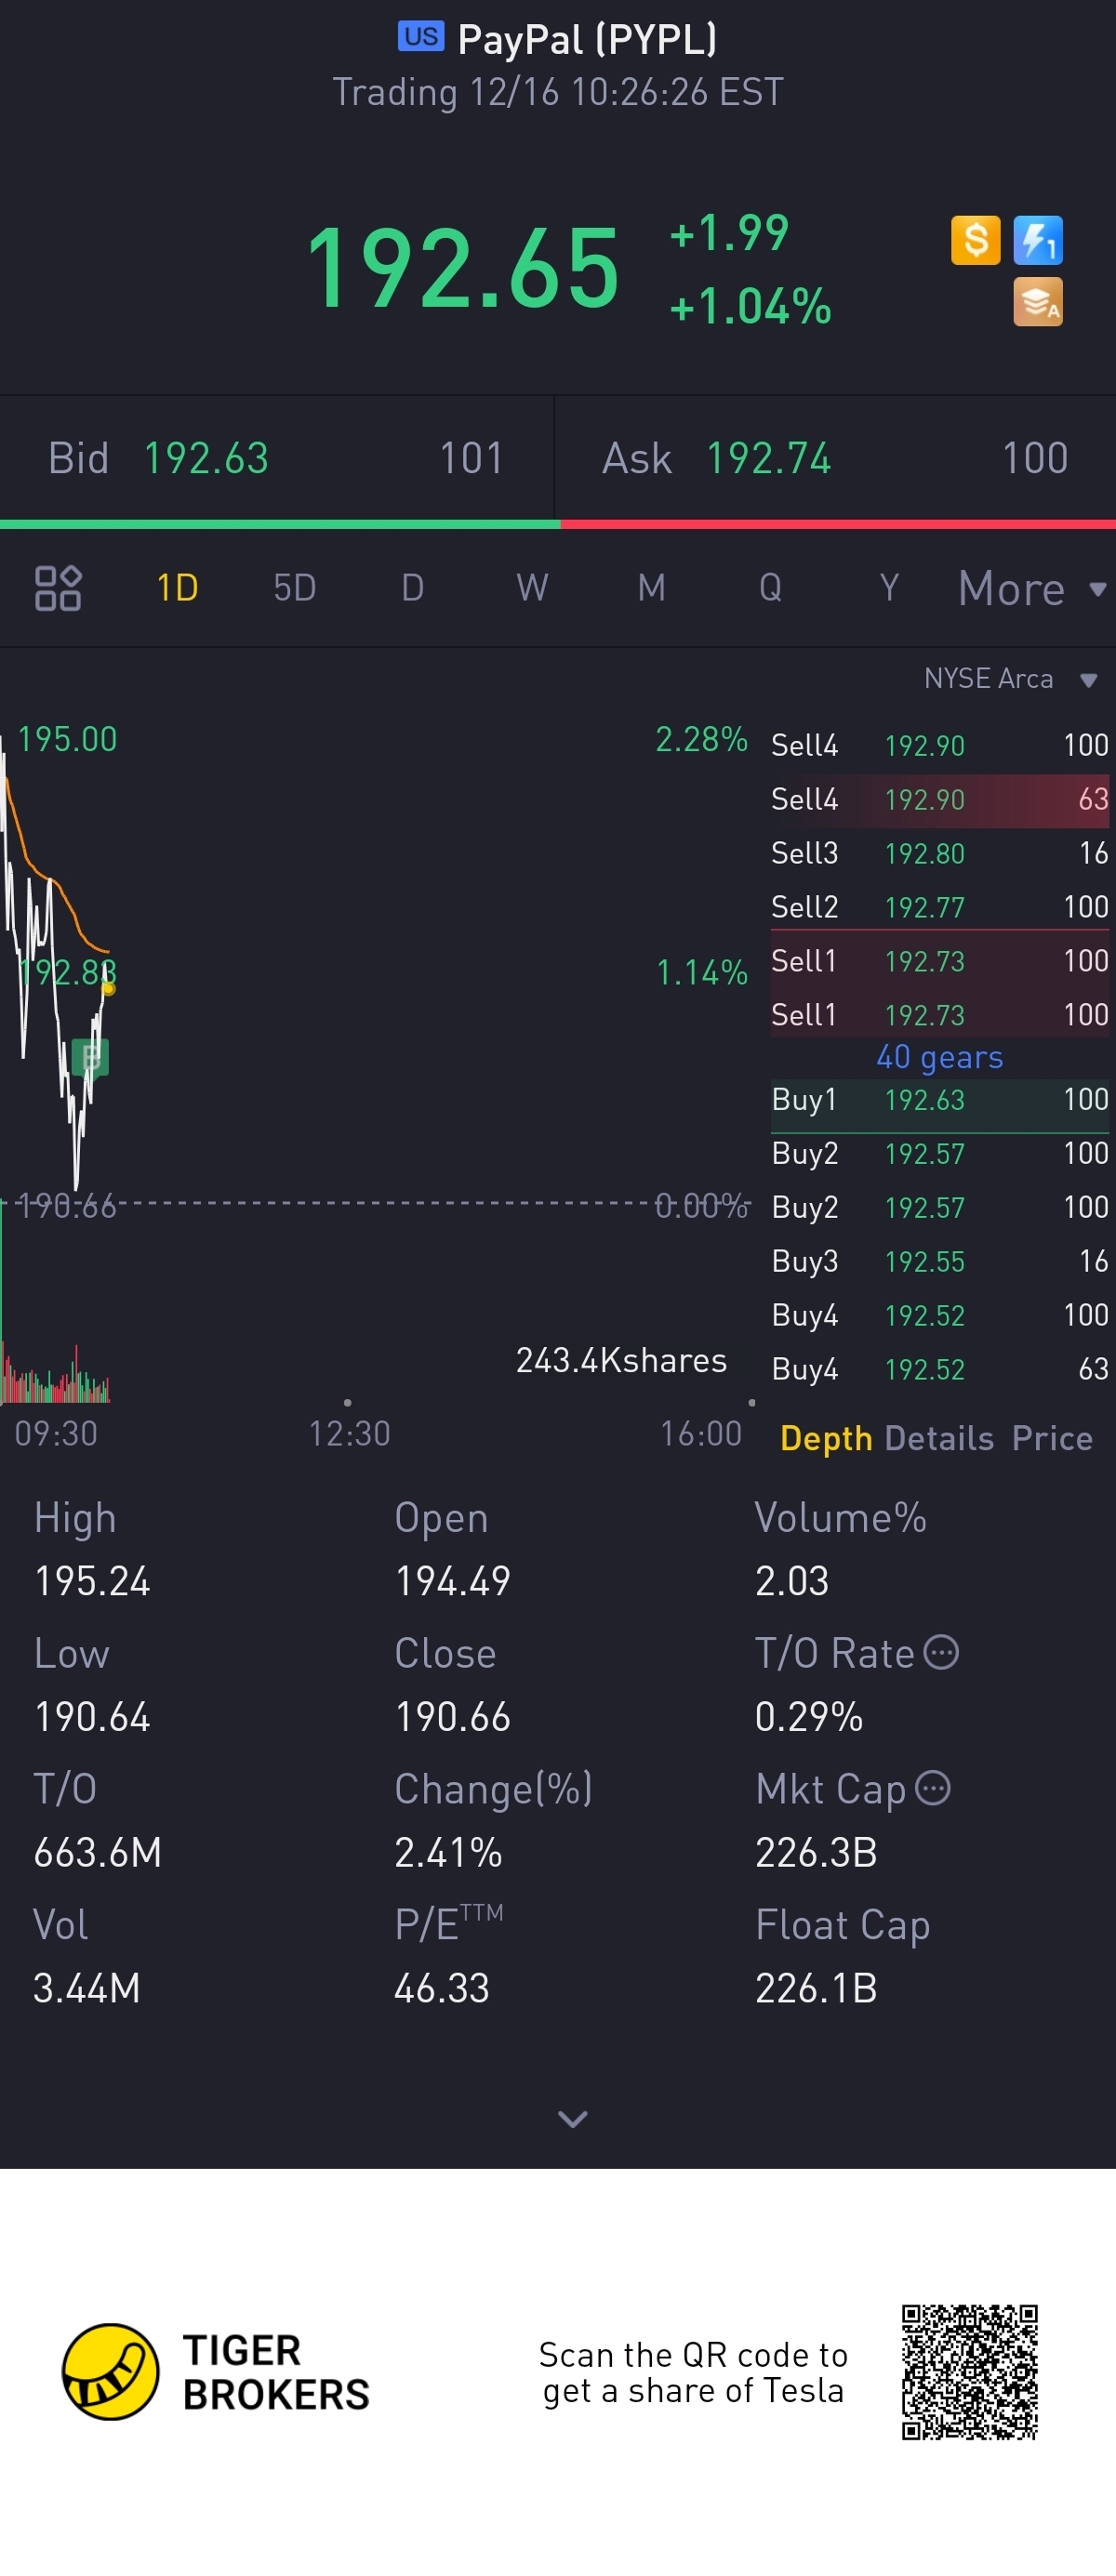1116x2576 pixels.
Task: Tap the current price 192.65
Action: tap(463, 267)
